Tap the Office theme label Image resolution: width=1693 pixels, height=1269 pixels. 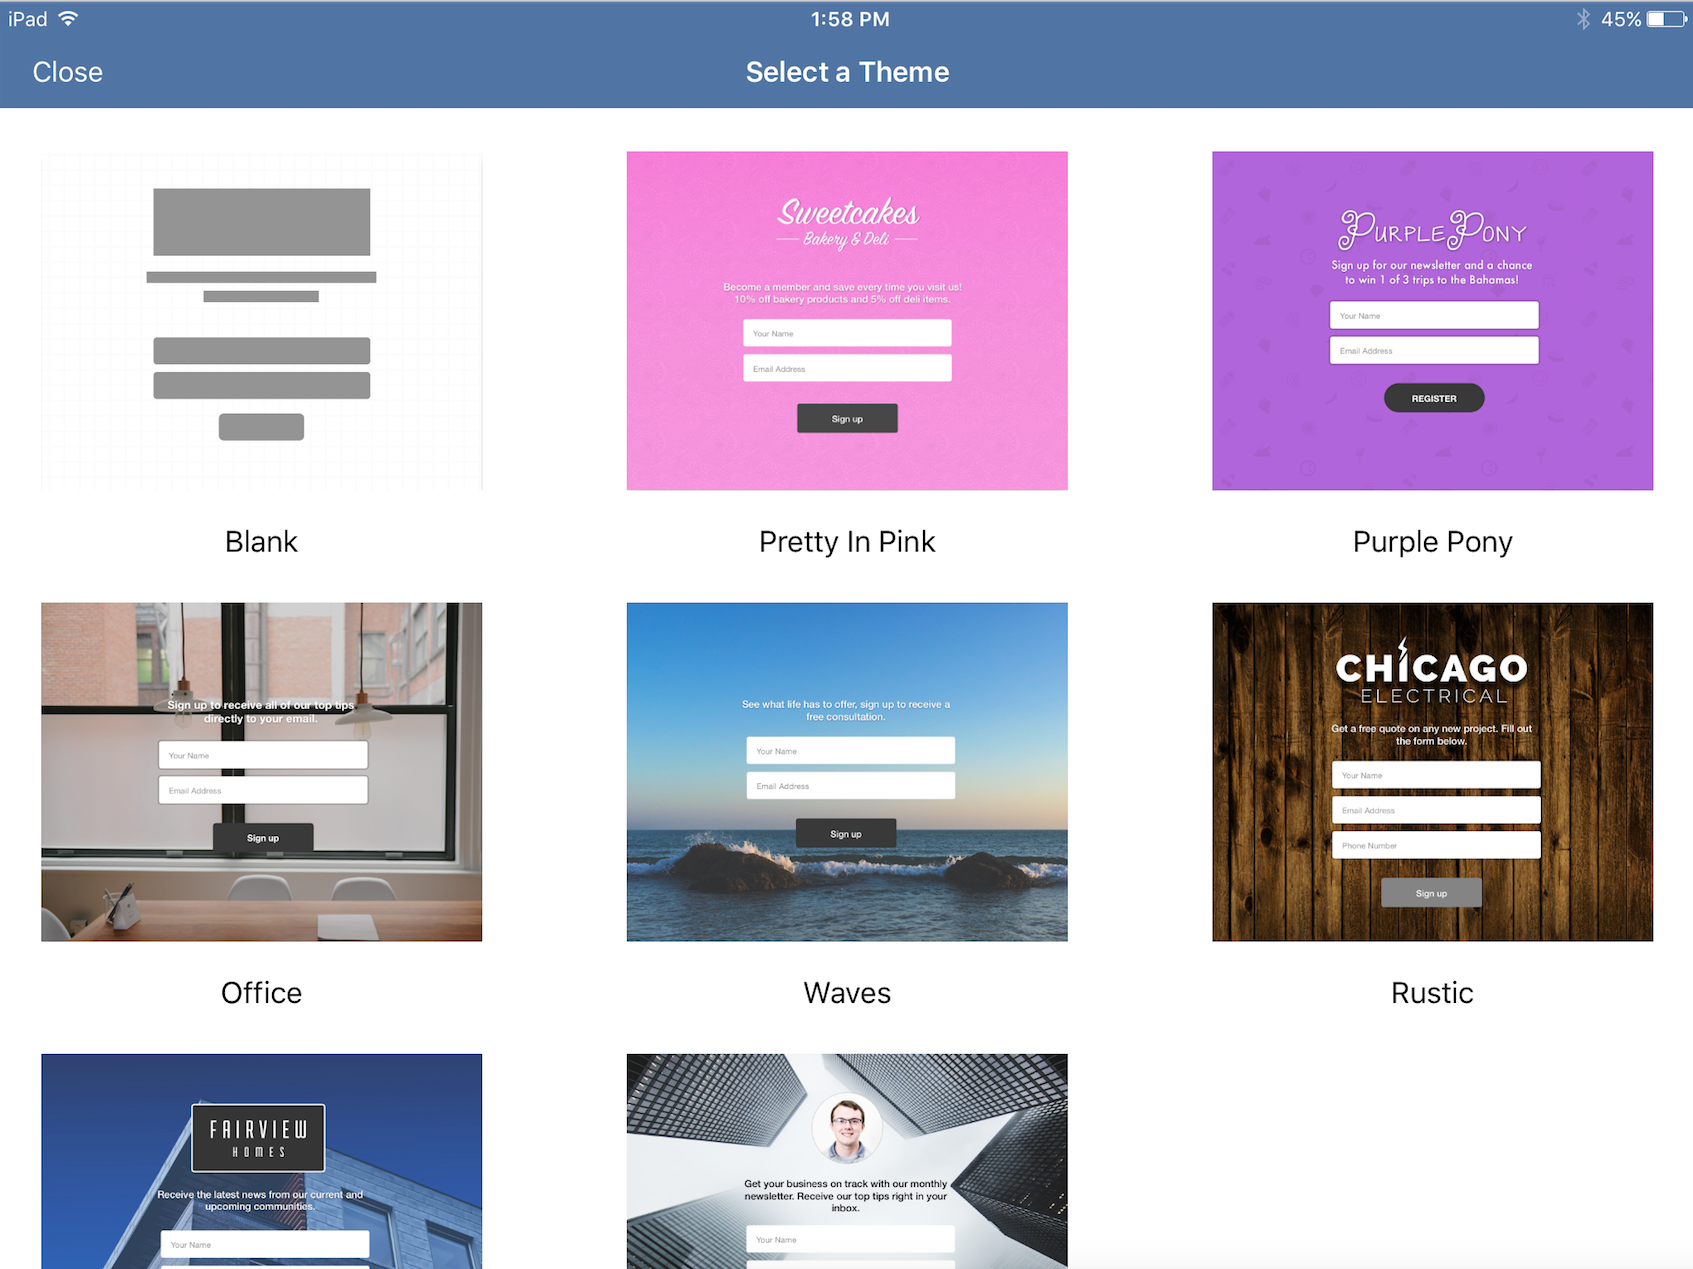[261, 993]
